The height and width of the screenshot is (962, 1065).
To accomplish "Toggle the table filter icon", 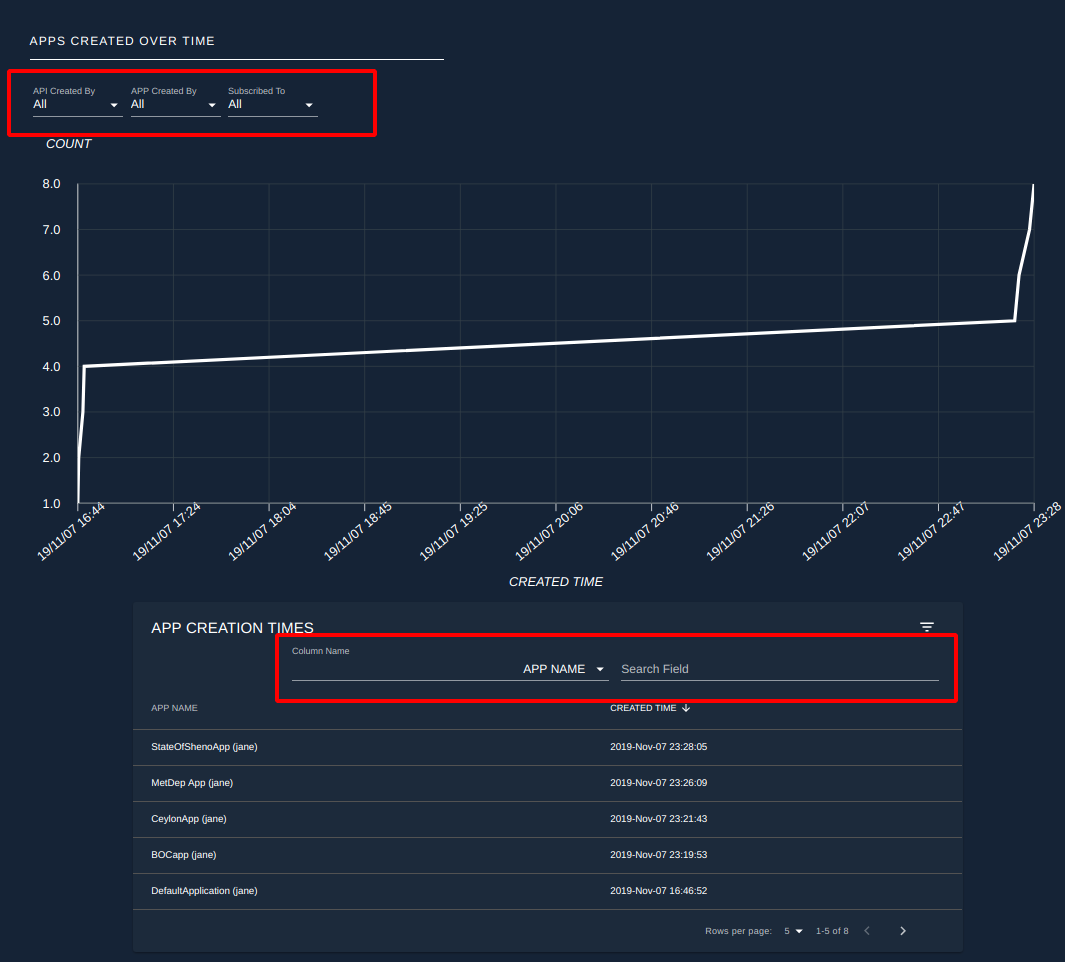I will (x=926, y=626).
